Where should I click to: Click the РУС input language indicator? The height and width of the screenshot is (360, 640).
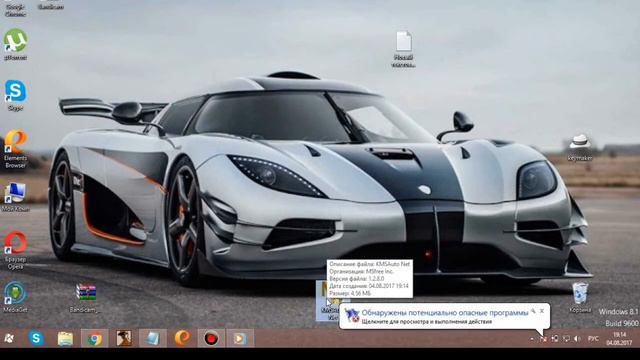(593, 339)
